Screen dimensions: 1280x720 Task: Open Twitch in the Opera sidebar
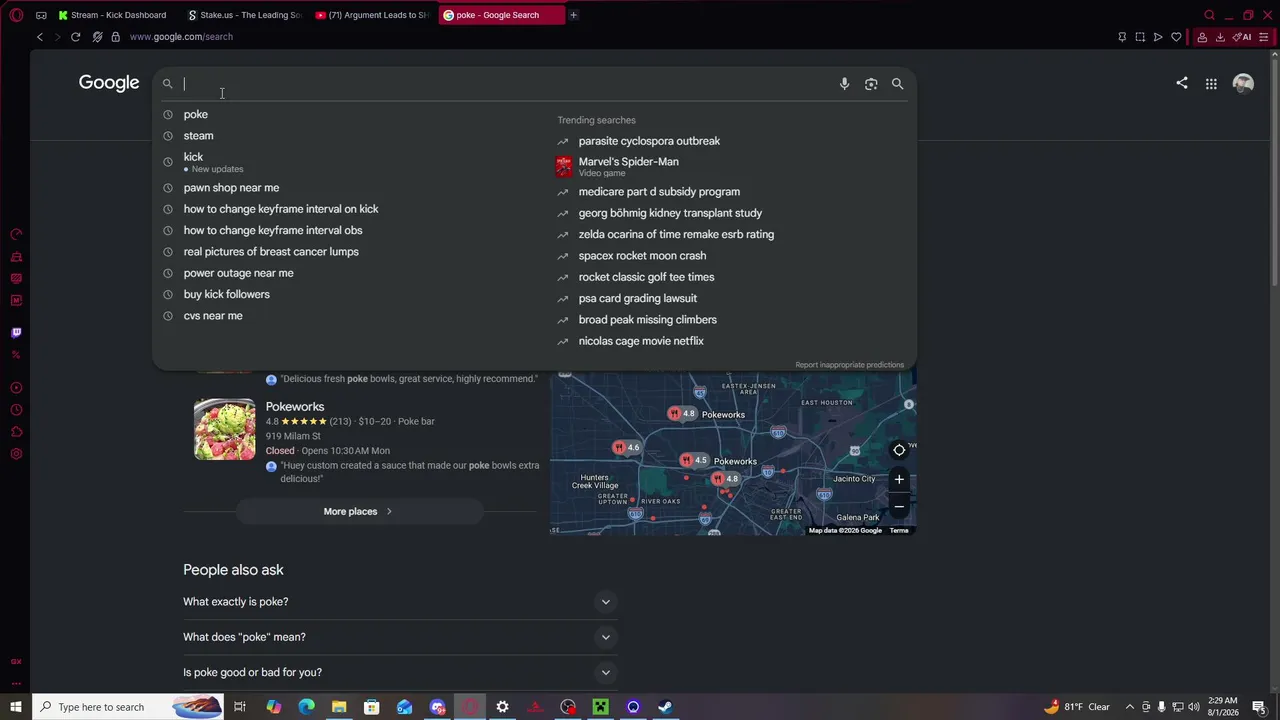tap(16, 332)
